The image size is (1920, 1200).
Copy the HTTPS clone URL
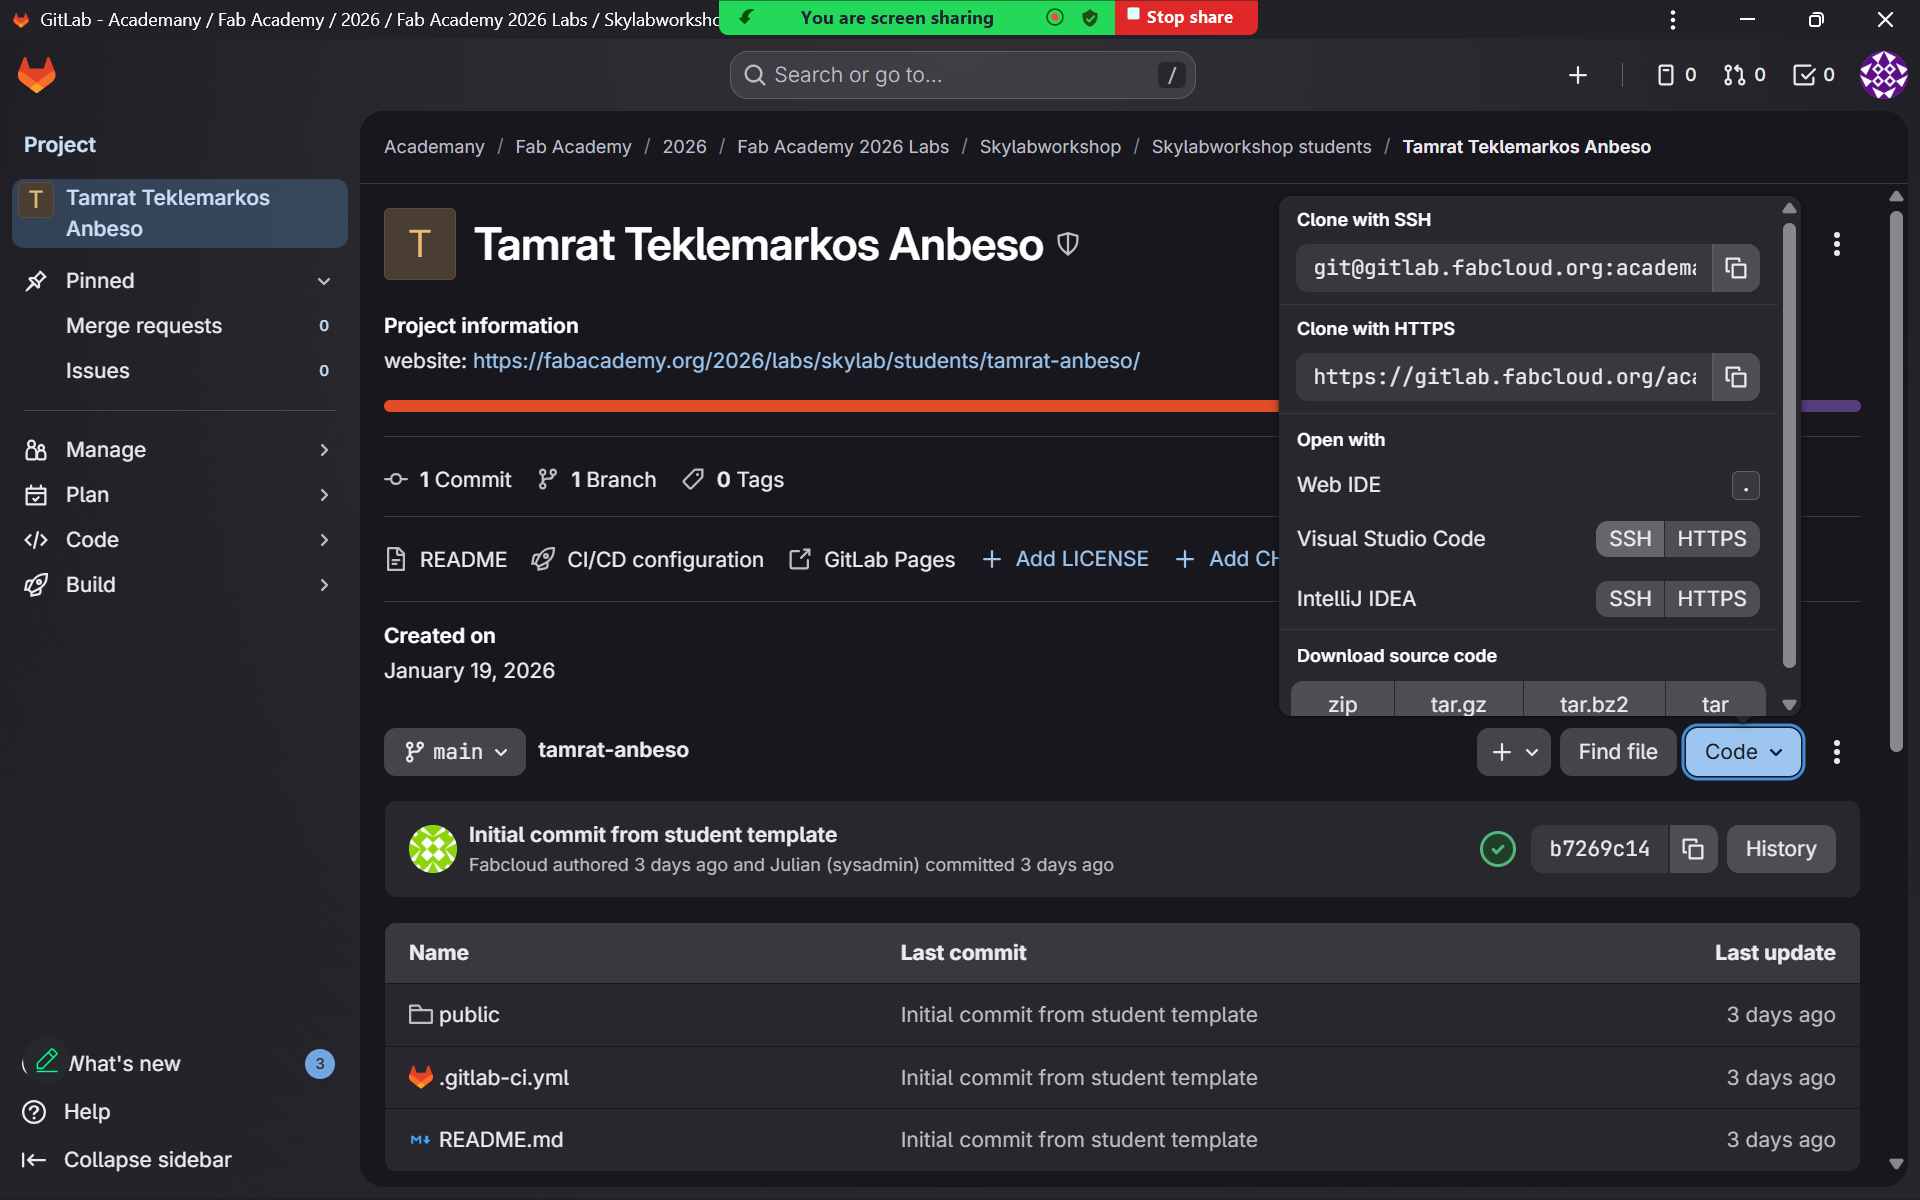coord(1735,377)
